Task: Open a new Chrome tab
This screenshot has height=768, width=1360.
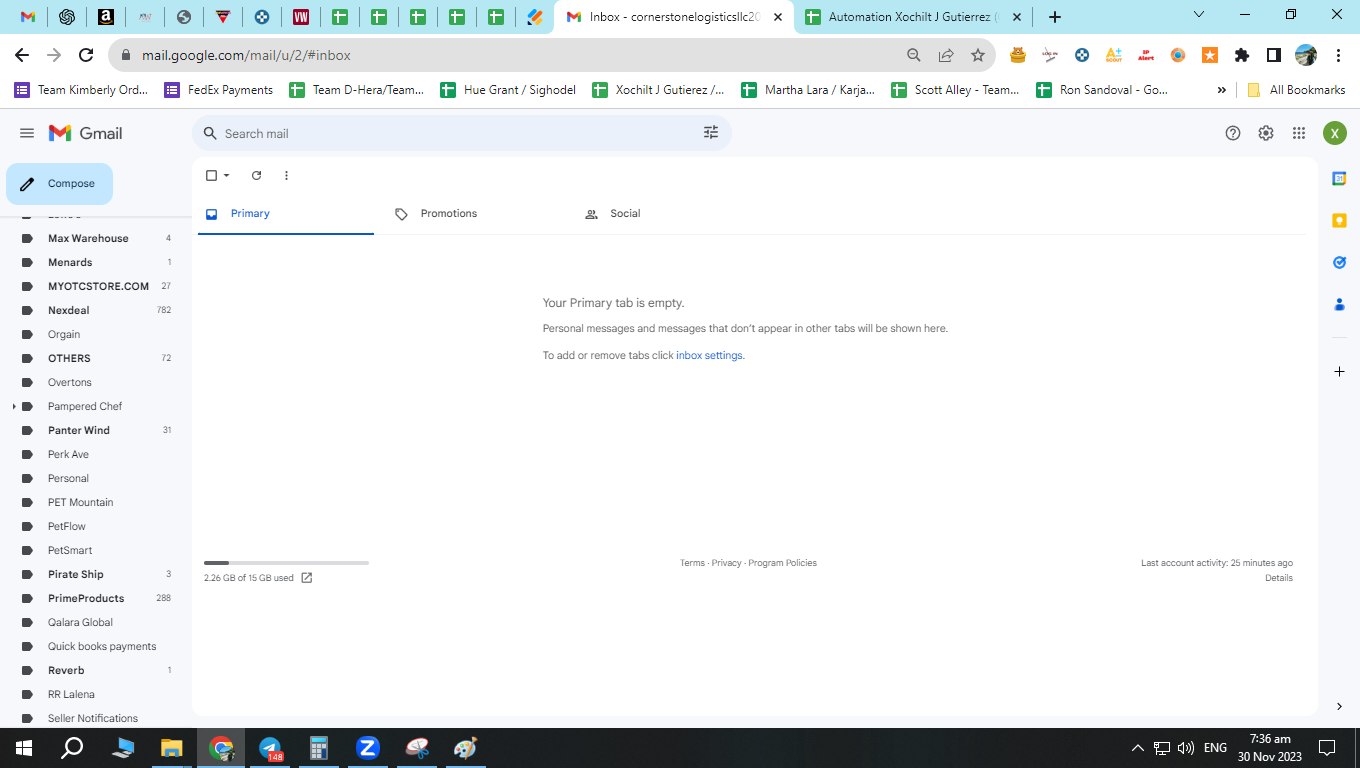Action: click(1054, 17)
